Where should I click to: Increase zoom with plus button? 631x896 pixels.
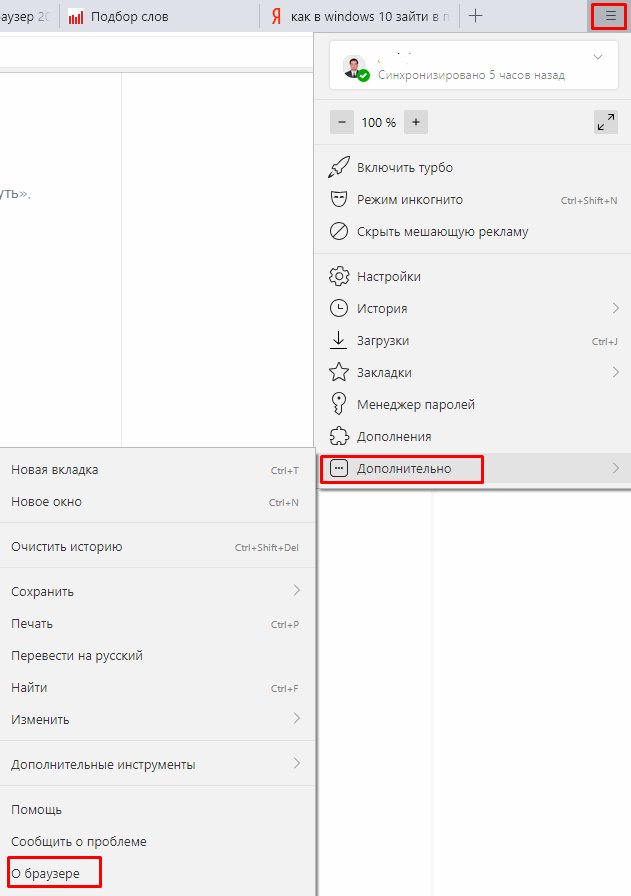[416, 122]
